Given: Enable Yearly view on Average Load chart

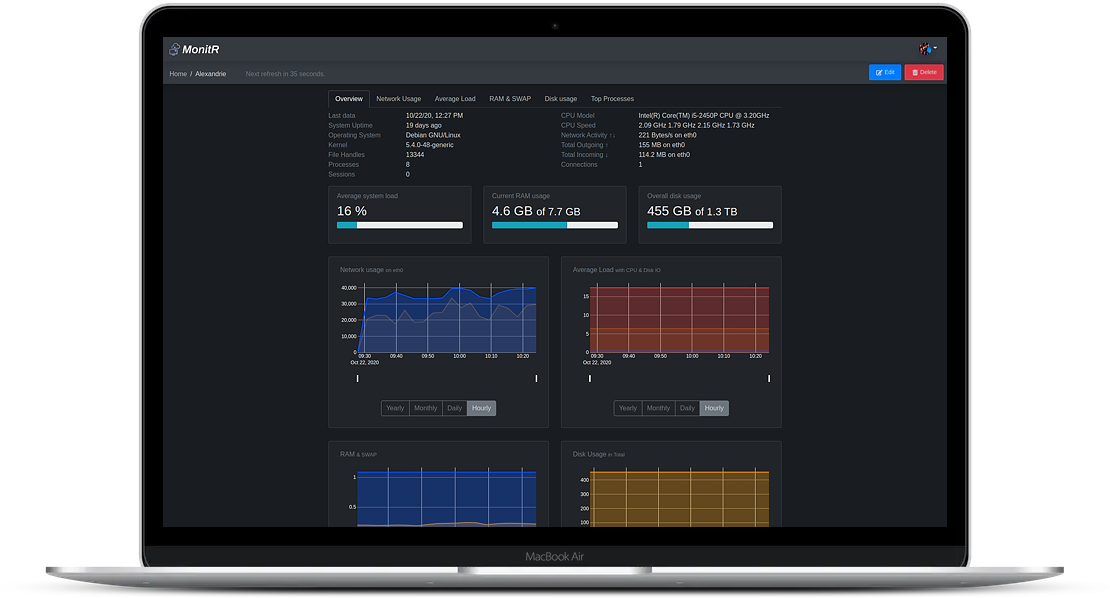Looking at the screenshot, I should (627, 408).
